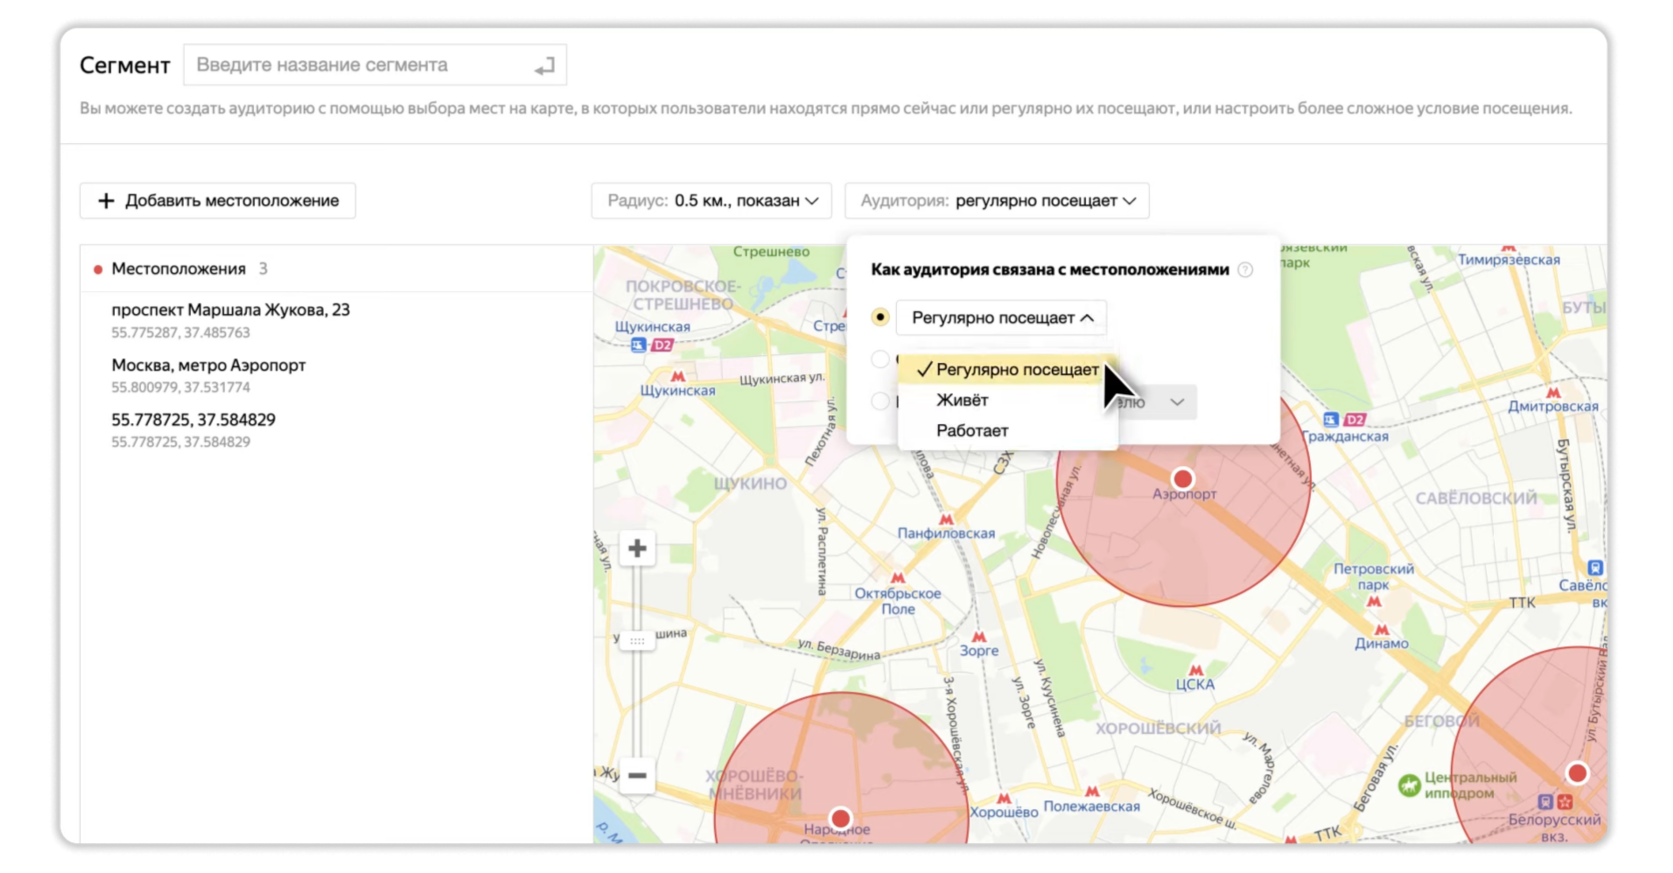The image size is (1673, 873).
Task: Select the bottom radio button in popup
Action: tap(880, 401)
